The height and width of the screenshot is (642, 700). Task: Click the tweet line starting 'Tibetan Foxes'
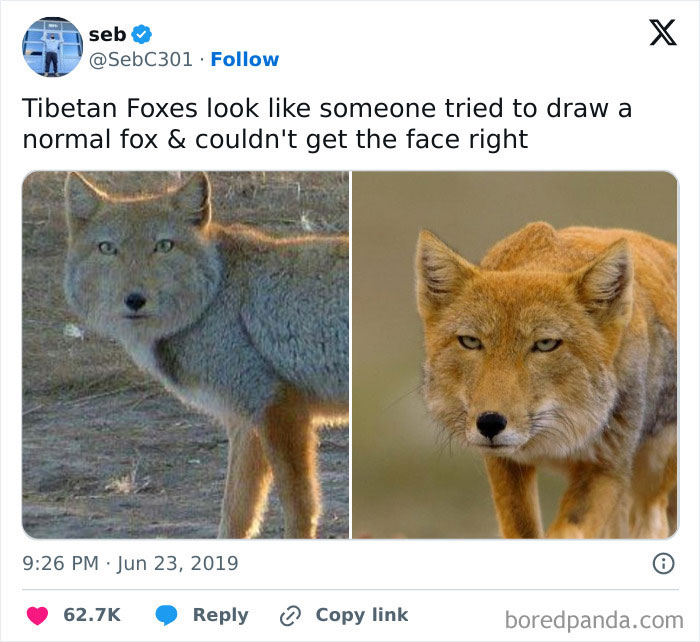327,108
